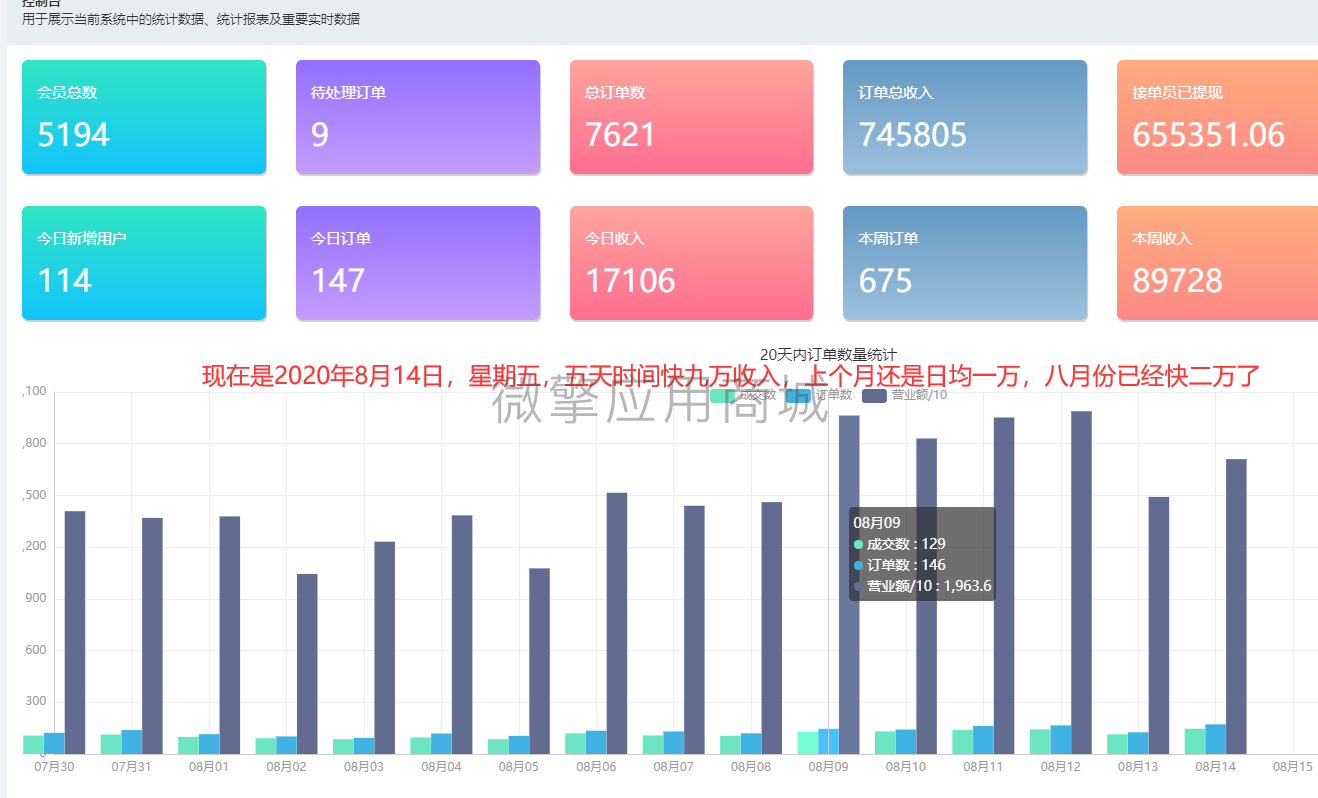Click the 营业额 bar for 07月31
This screenshot has height=798, width=1318.
(152, 636)
